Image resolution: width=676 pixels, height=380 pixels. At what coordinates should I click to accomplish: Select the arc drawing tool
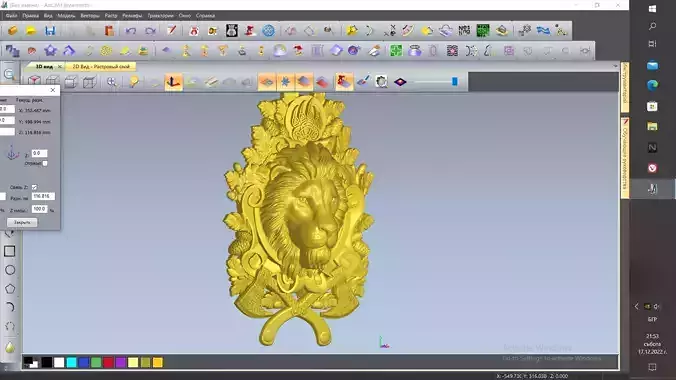10,307
